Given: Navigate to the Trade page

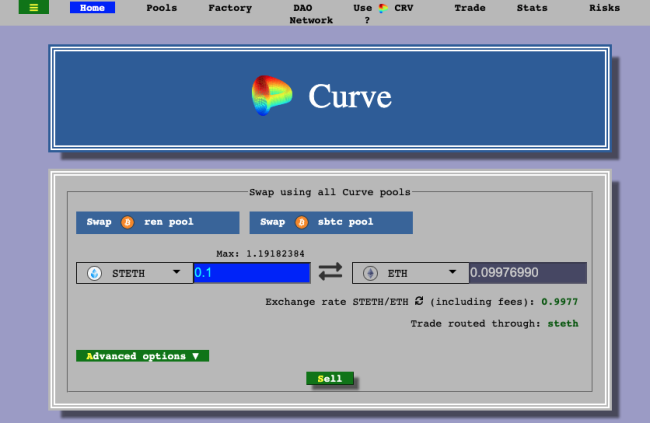Looking at the screenshot, I should (470, 8).
